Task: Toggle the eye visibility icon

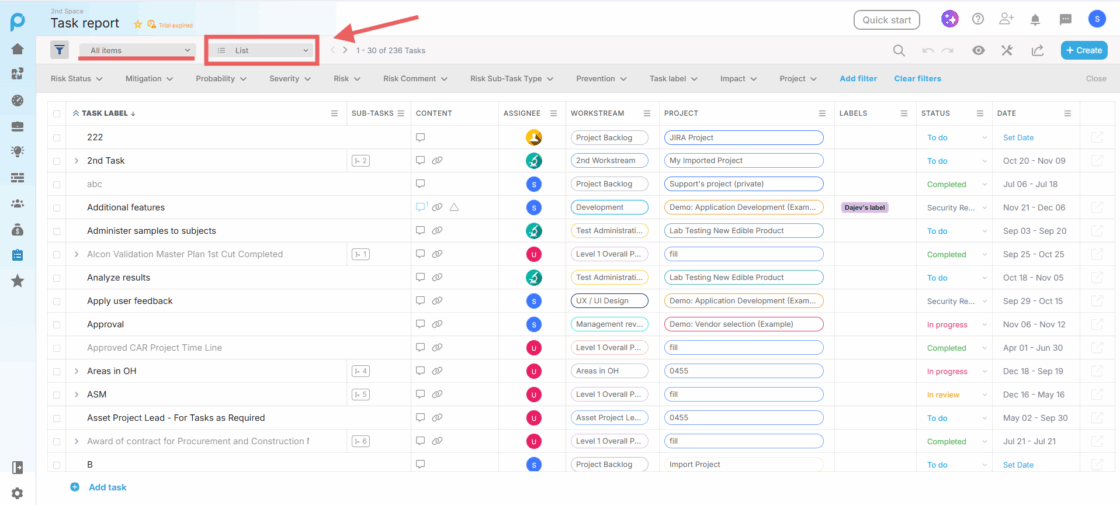Action: coord(978,50)
